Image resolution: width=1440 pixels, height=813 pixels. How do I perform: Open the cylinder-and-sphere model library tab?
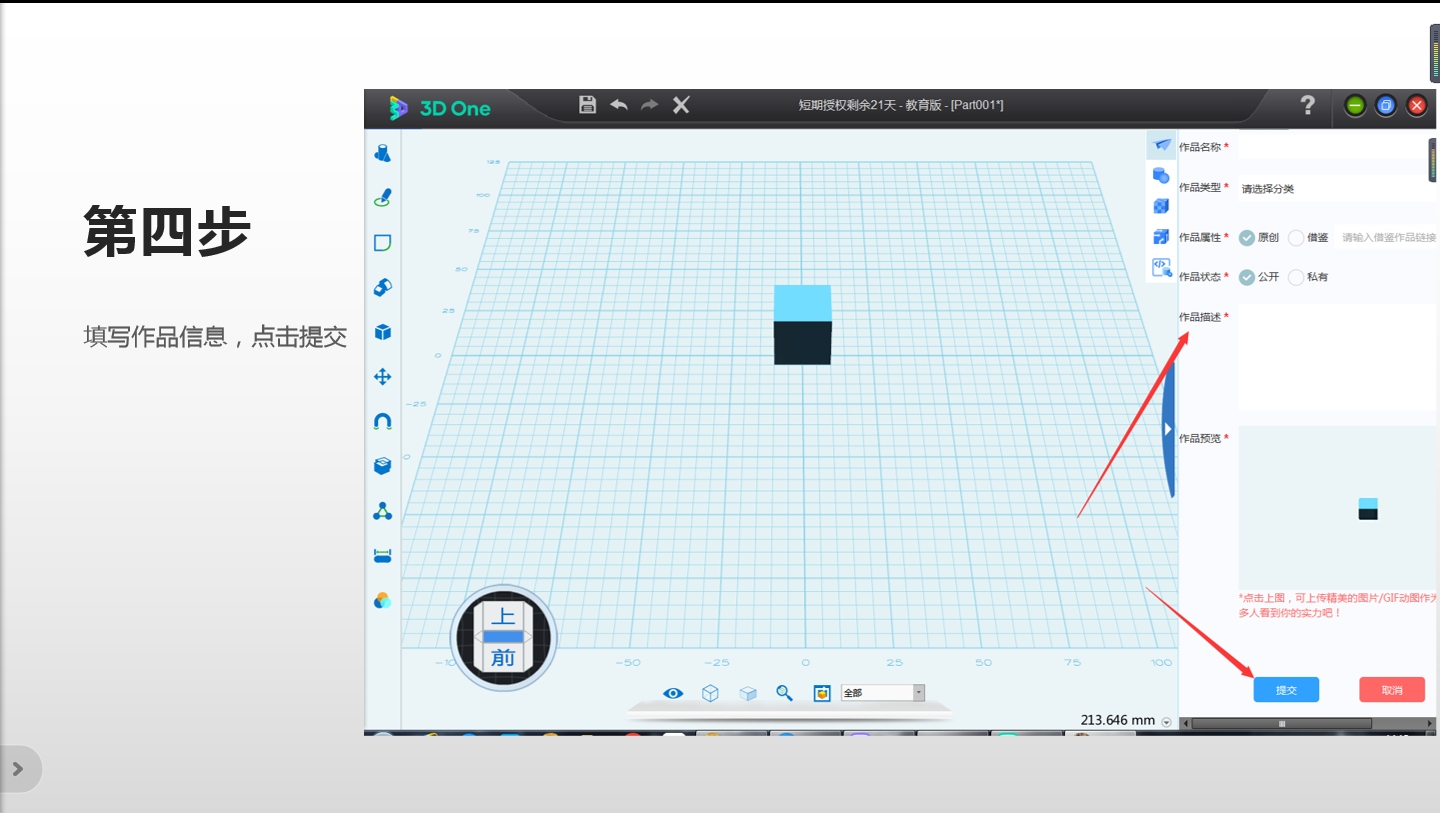[1161, 176]
